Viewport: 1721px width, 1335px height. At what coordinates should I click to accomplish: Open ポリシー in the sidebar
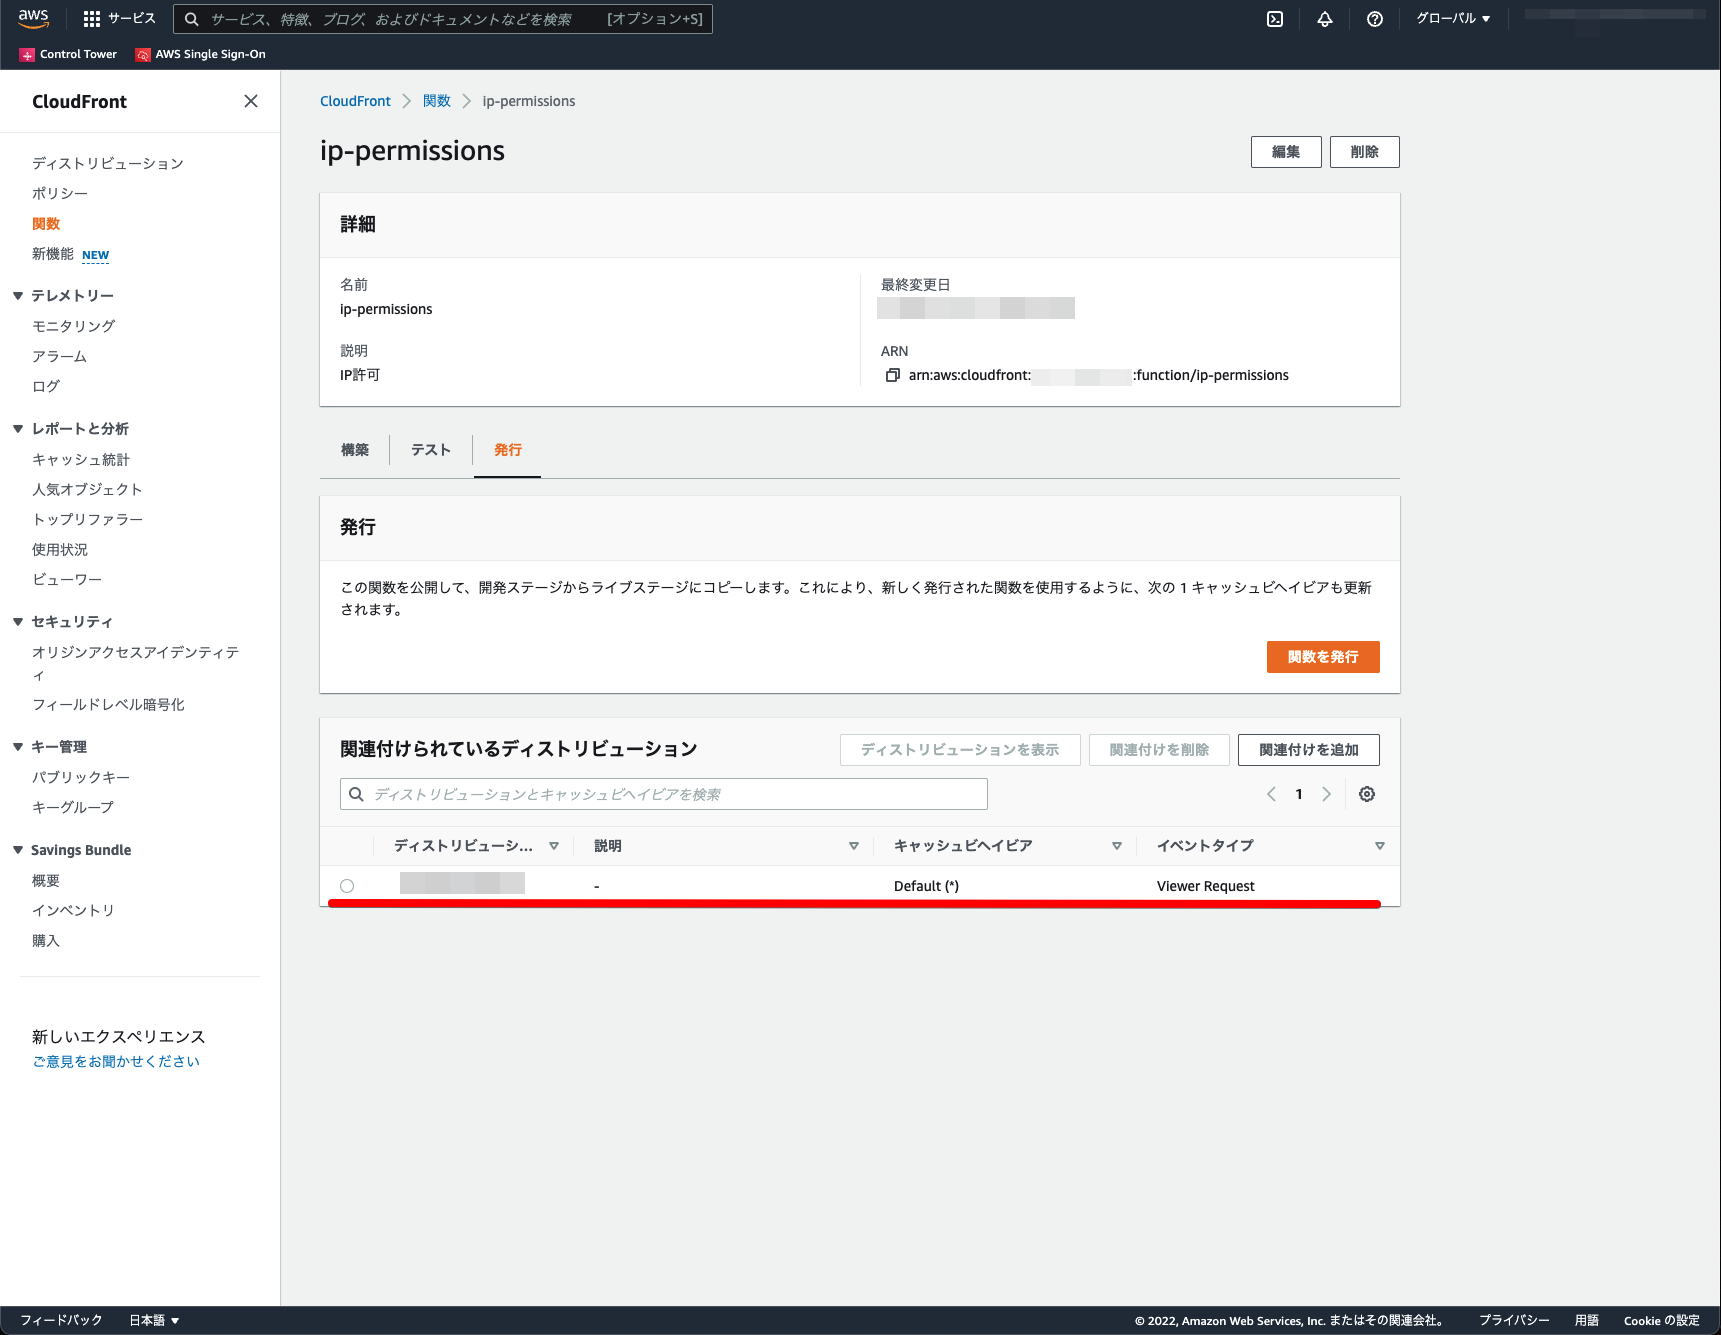(60, 193)
